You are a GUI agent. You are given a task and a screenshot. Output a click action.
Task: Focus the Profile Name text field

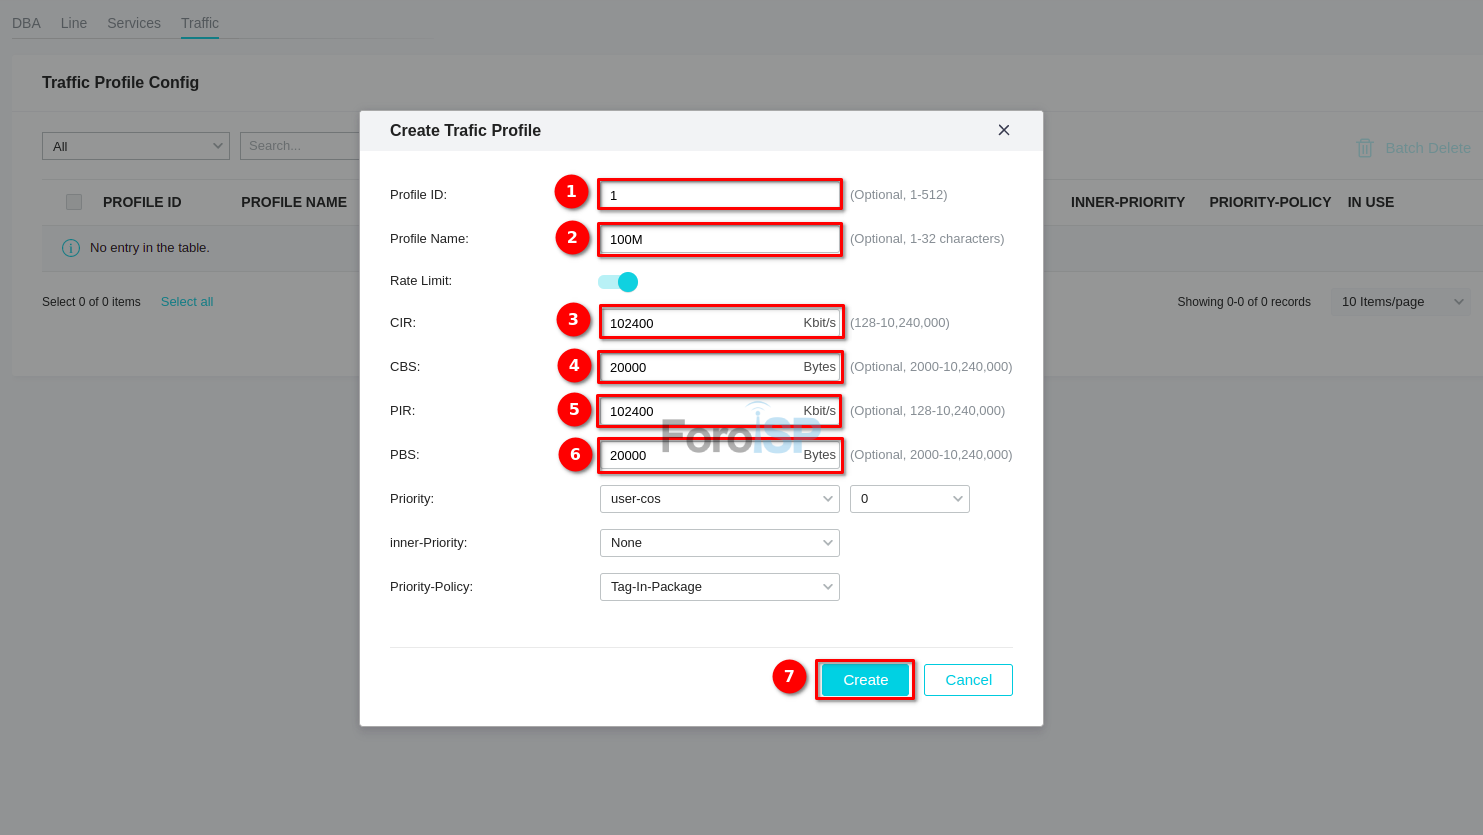tap(719, 239)
